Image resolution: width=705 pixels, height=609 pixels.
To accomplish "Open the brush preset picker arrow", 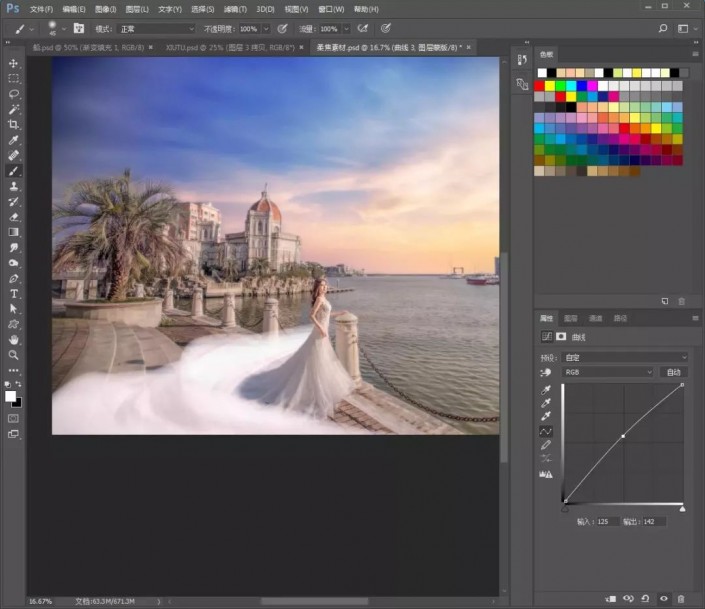I will pos(64,29).
